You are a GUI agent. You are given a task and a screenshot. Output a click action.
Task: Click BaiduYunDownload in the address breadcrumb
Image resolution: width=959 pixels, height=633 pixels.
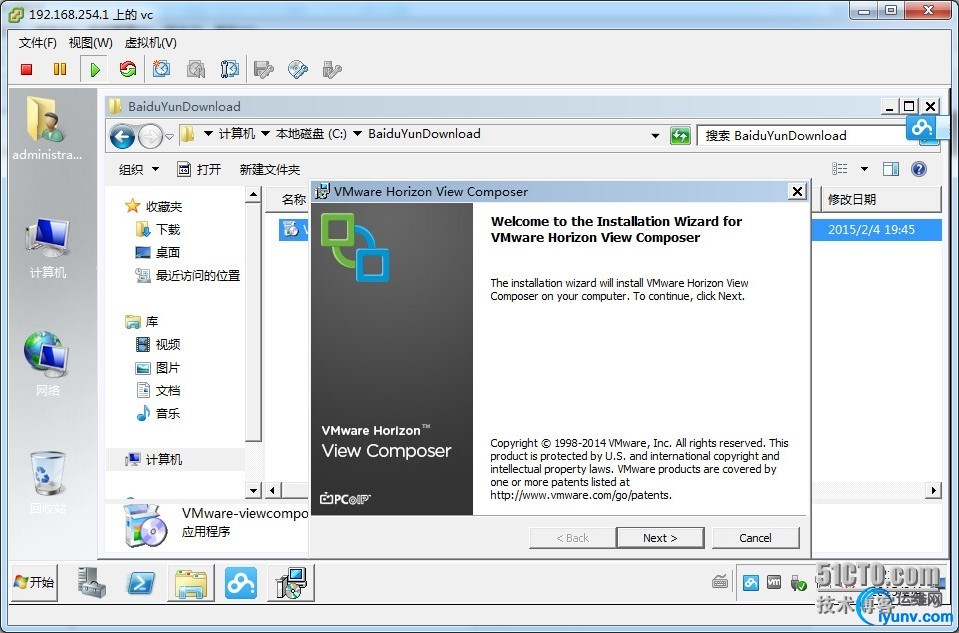(424, 133)
